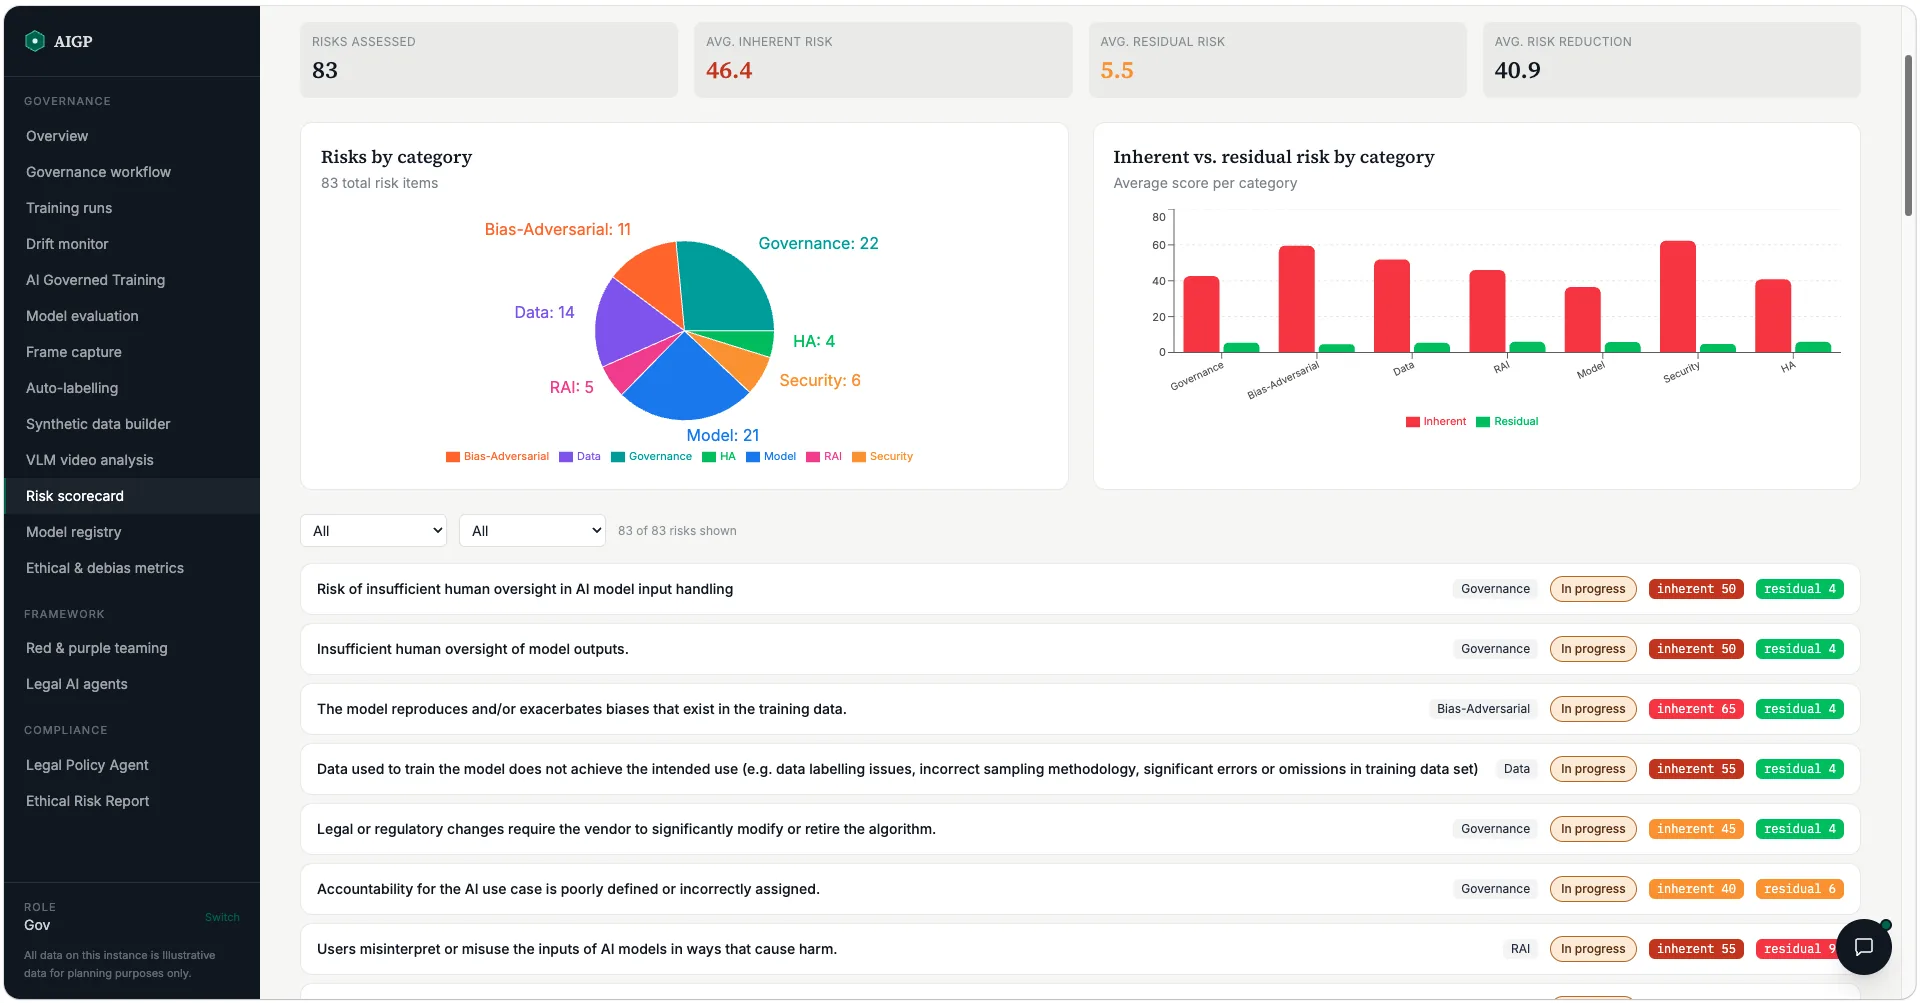Click the AIGP hexagon logo icon
The width and height of the screenshot is (1920, 1003).
[35, 41]
